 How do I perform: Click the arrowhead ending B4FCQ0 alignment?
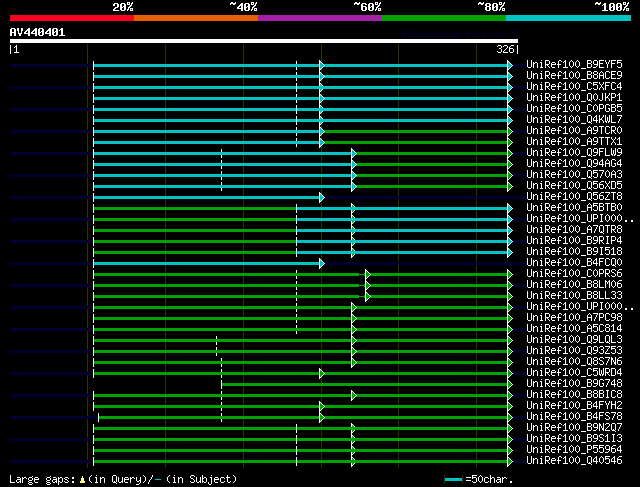click(x=322, y=264)
